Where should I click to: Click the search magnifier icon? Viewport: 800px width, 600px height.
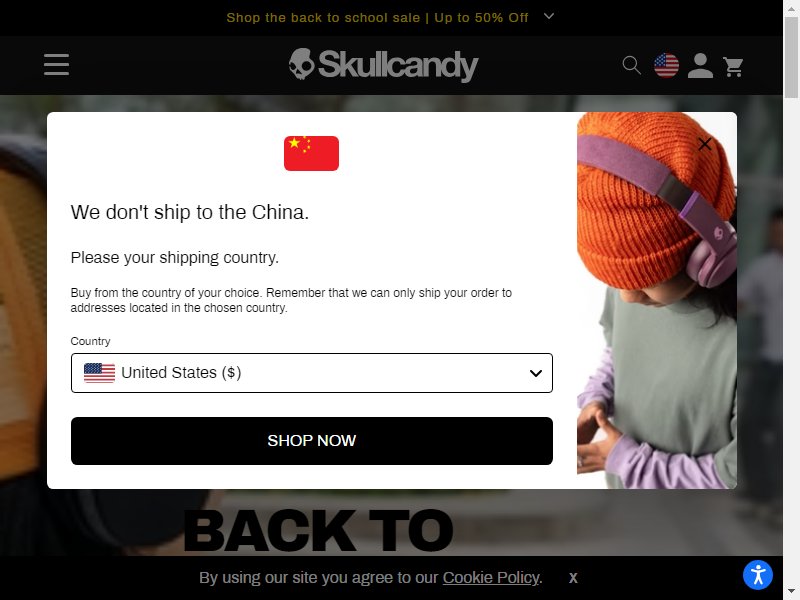pos(632,65)
